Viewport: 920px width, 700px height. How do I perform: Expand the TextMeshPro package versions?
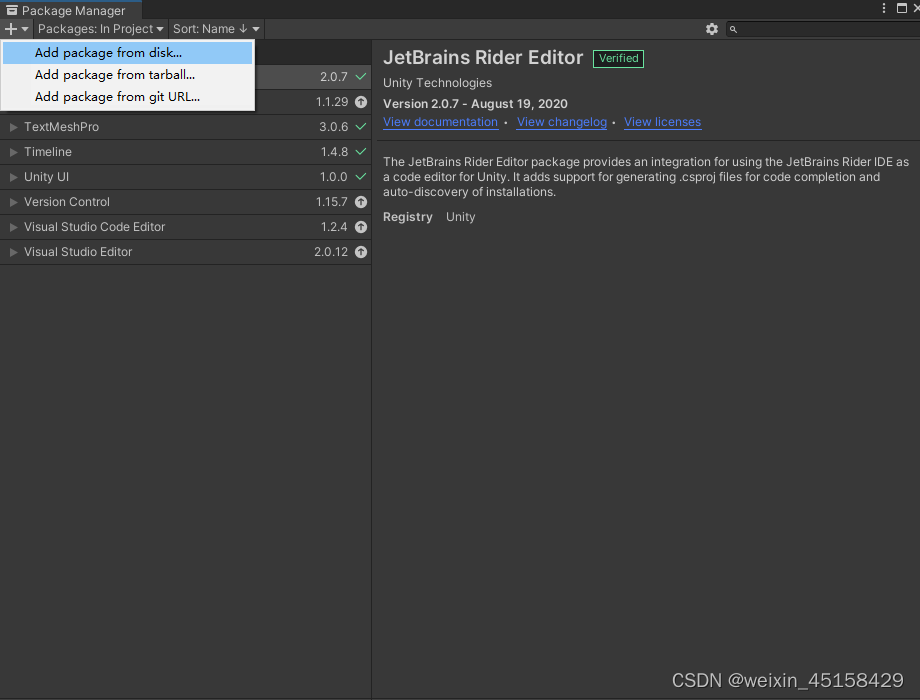point(13,127)
